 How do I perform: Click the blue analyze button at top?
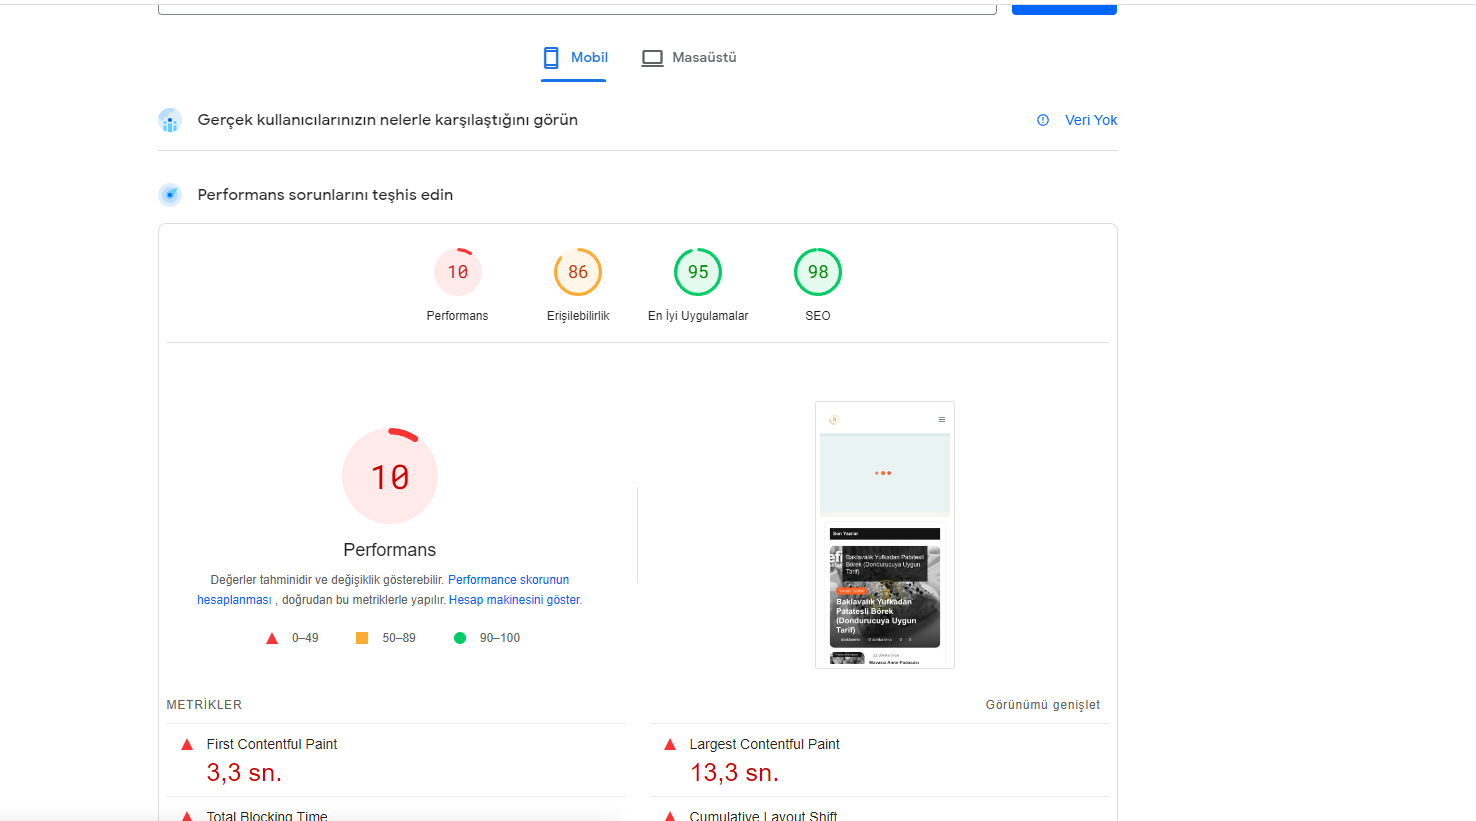click(1064, 8)
